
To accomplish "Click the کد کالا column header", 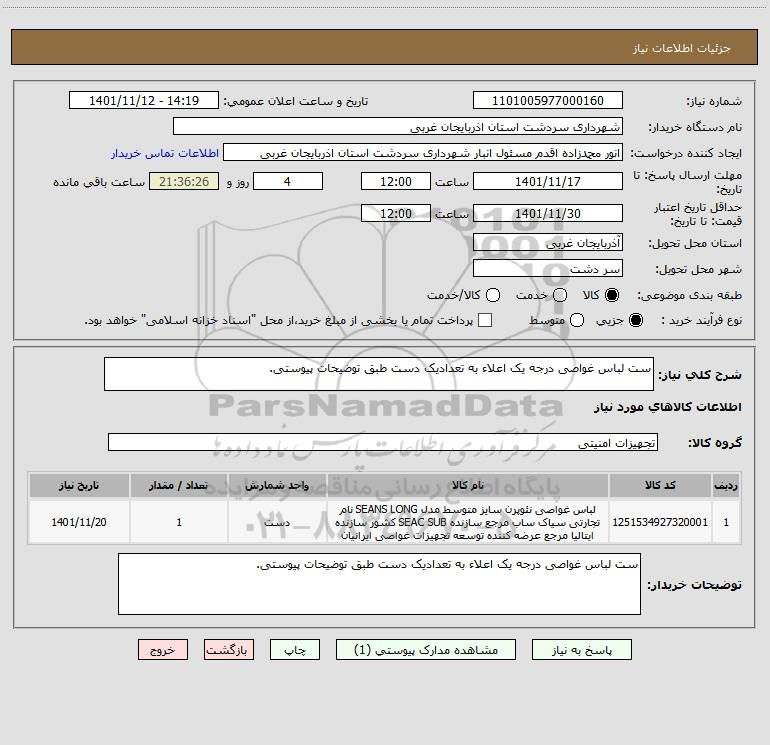I will (660, 486).
